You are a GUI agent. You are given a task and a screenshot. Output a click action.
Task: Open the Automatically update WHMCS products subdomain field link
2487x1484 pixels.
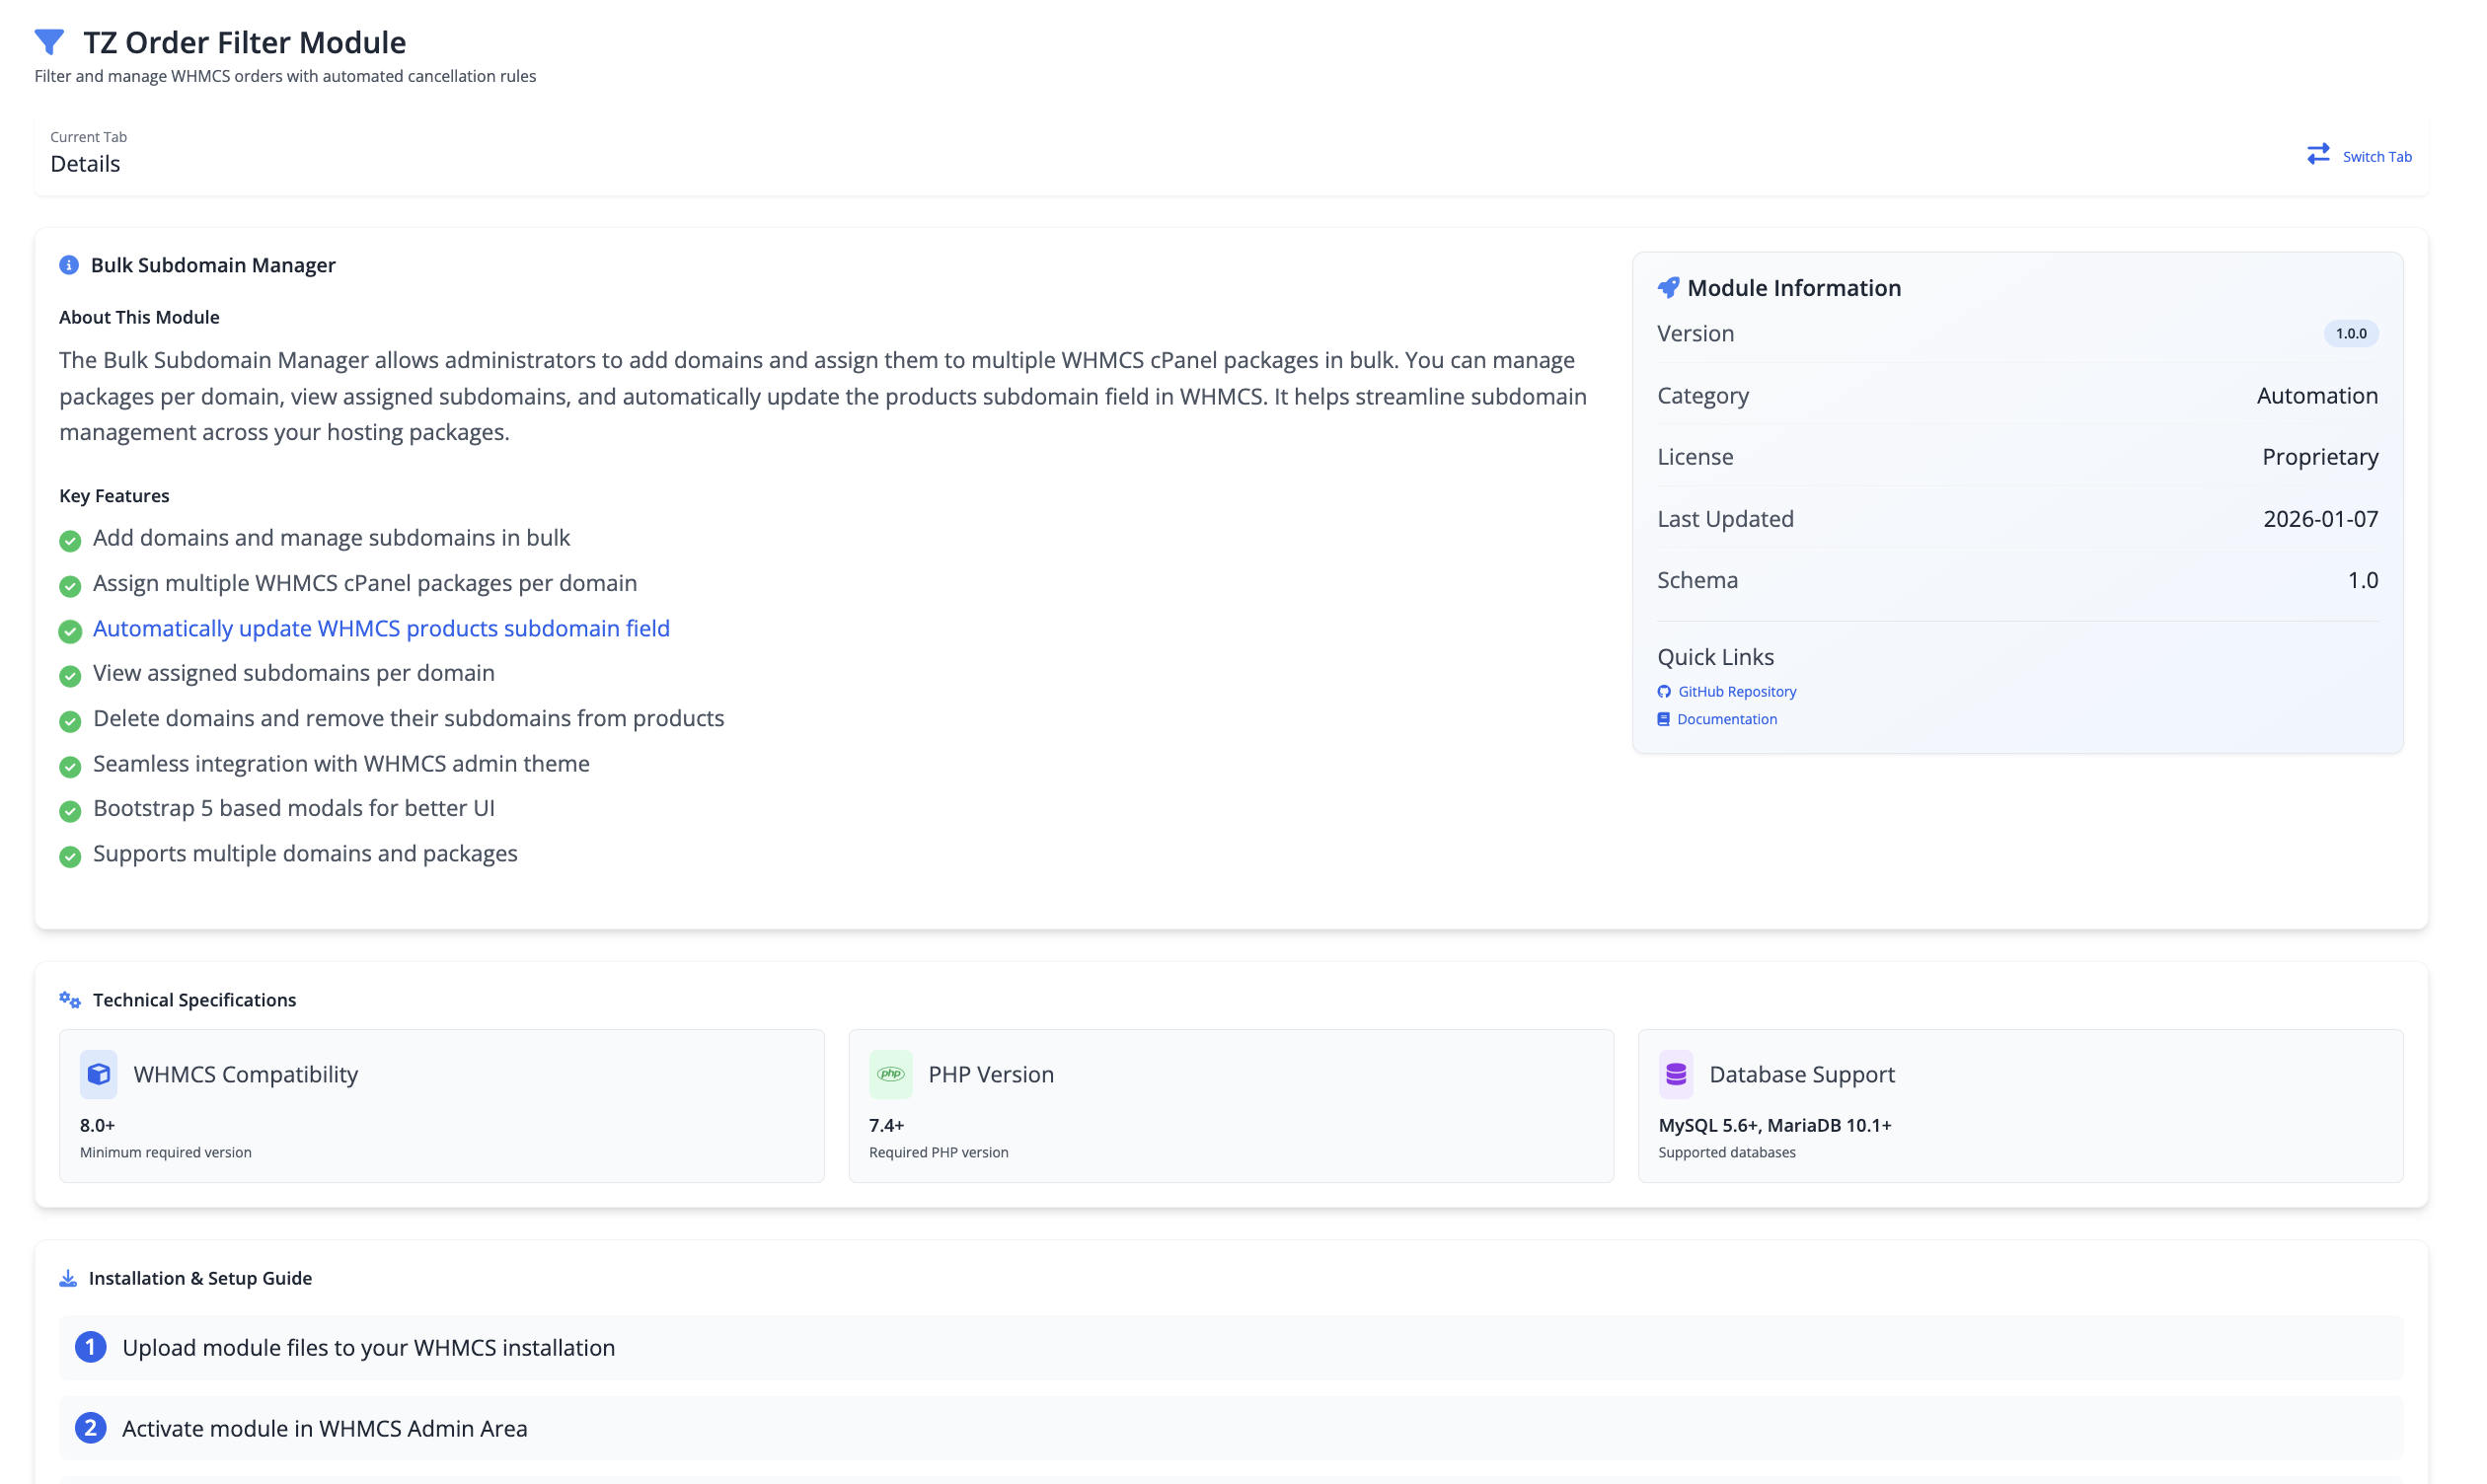[x=381, y=628]
